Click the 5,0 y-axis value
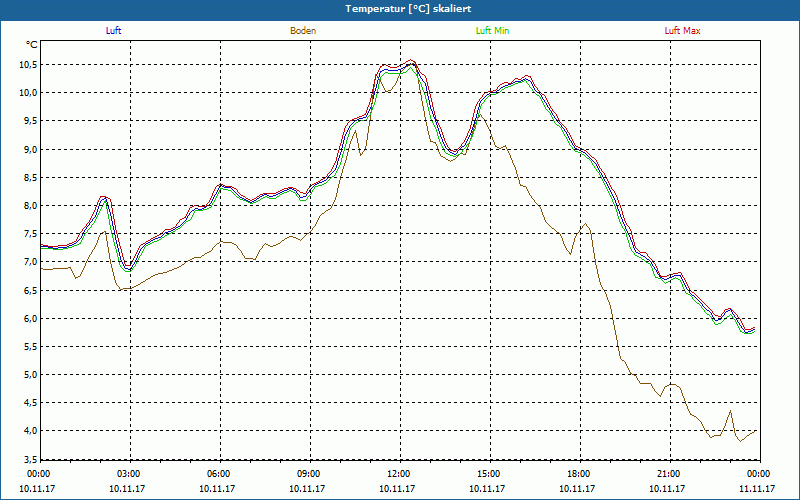Image resolution: width=800 pixels, height=500 pixels. pyautogui.click(x=30, y=374)
